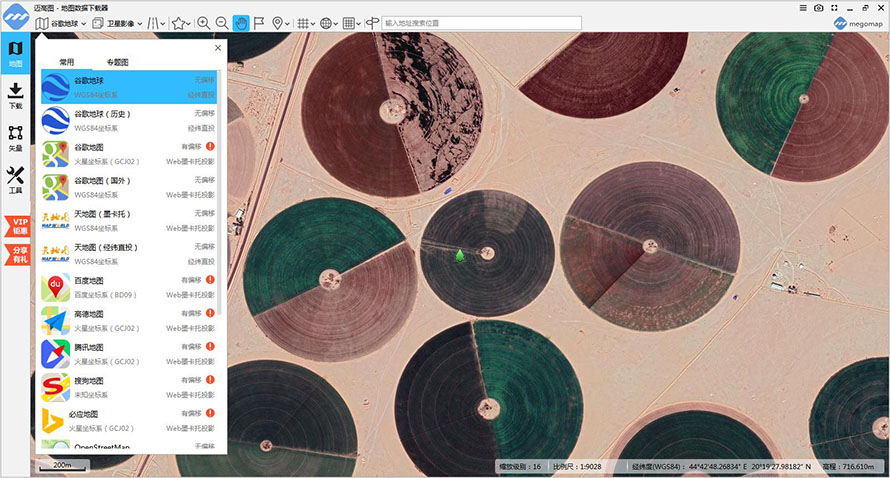This screenshot has width=890, height=478.
Task: Select the hand pan tool
Action: point(241,22)
